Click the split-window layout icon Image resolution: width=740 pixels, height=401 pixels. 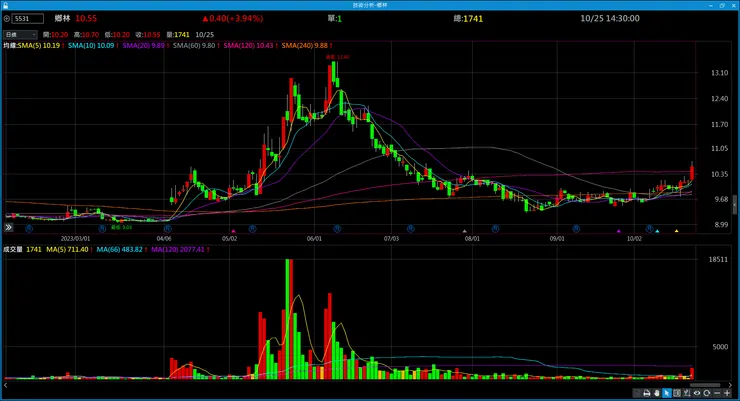point(677,393)
